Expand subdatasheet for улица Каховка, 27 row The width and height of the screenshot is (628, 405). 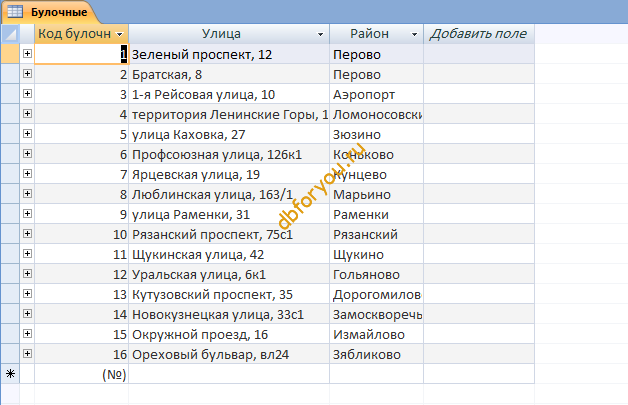point(27,134)
